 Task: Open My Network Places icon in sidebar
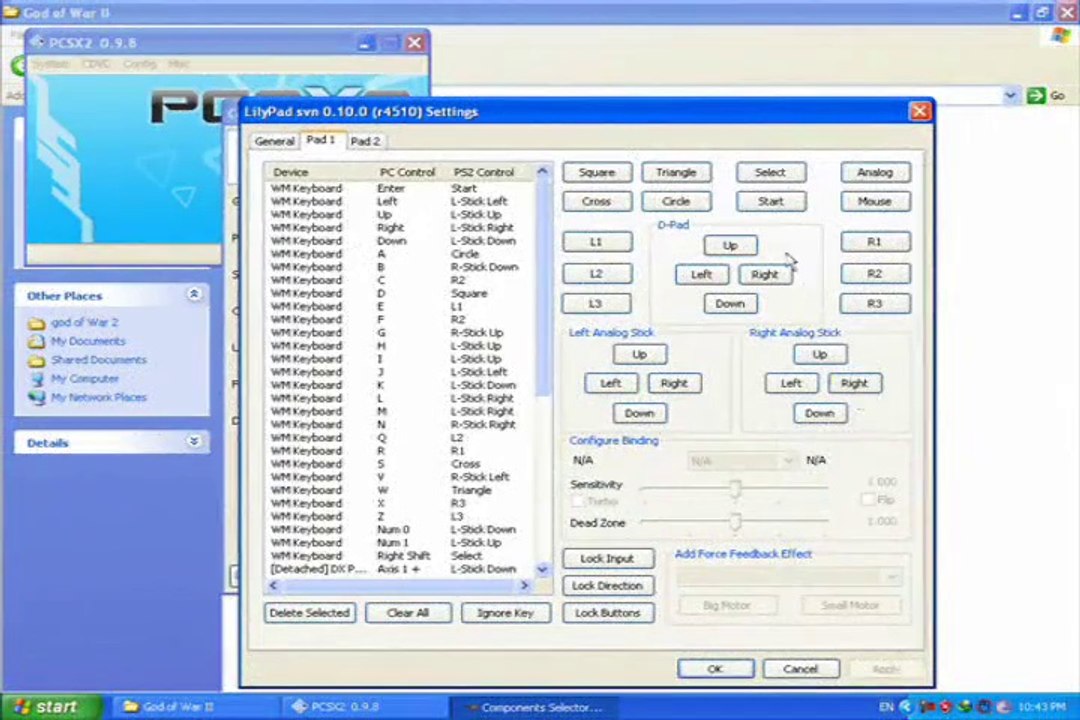pyautogui.click(x=37, y=398)
